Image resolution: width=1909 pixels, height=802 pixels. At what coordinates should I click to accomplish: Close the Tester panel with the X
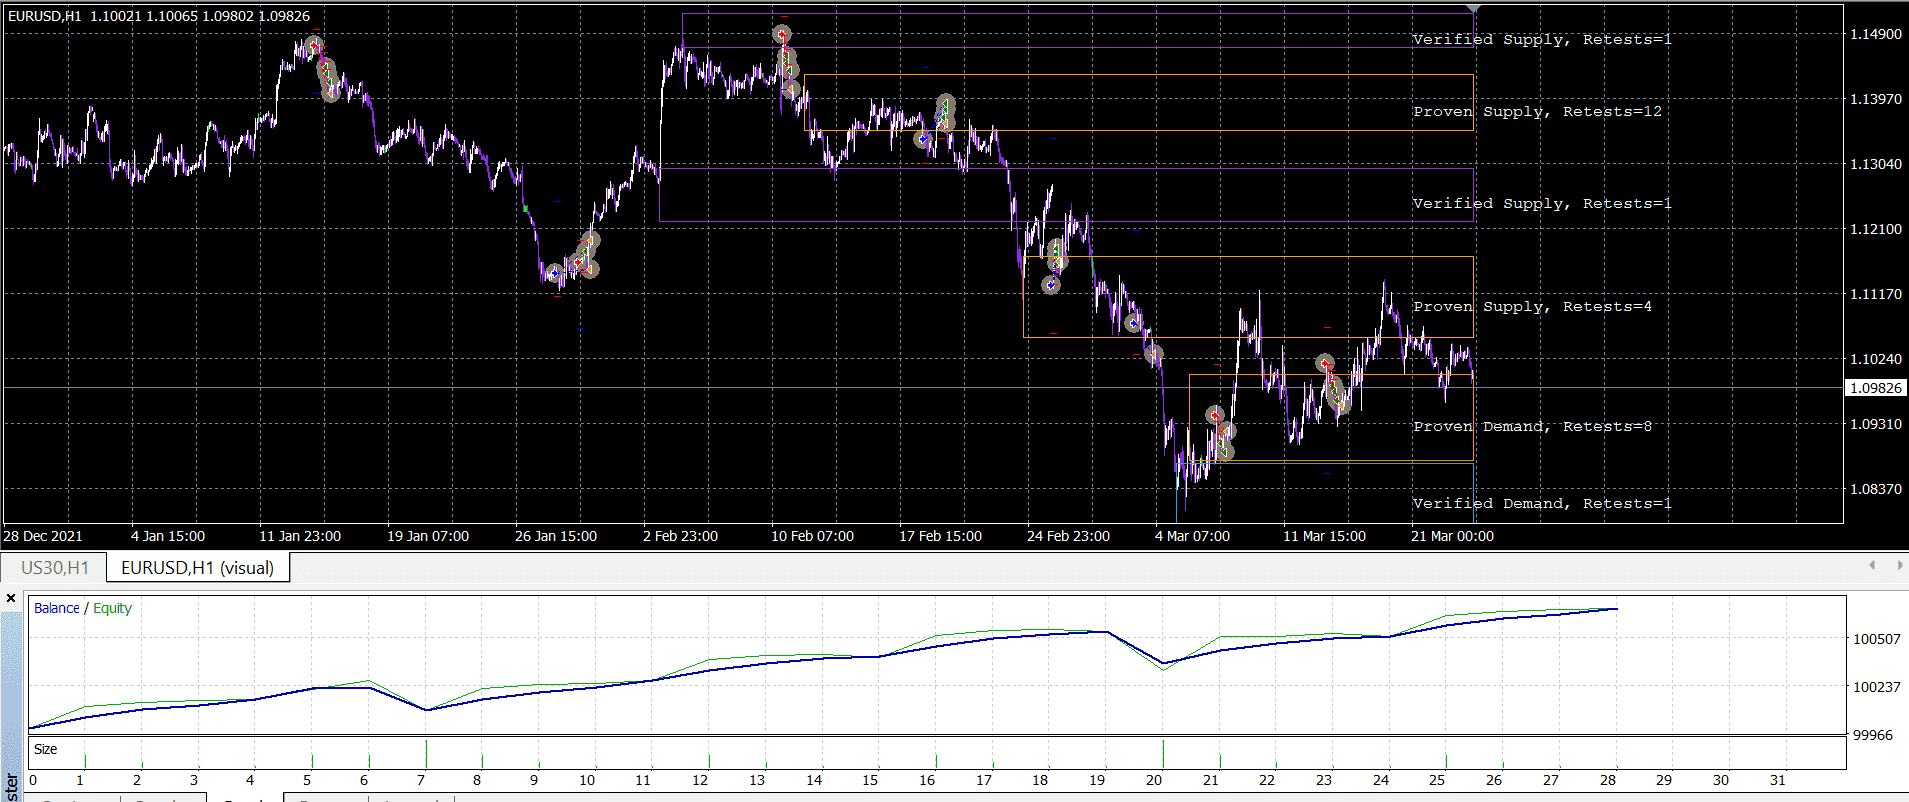[11, 599]
